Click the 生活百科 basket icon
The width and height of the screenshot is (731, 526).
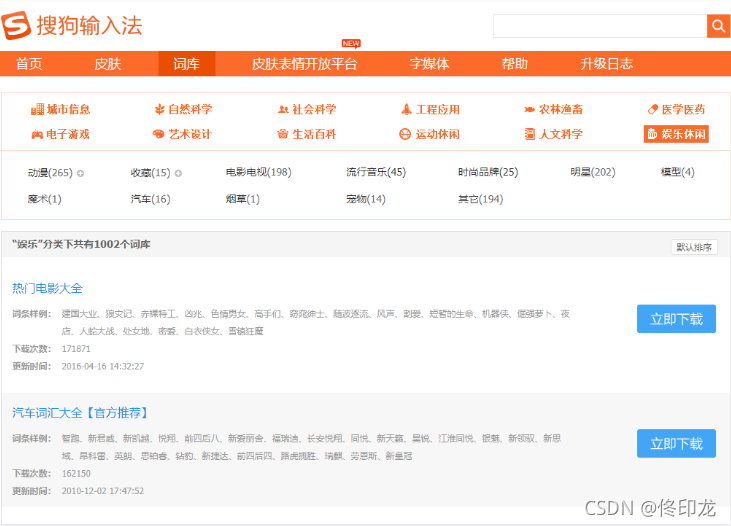pyautogui.click(x=283, y=134)
